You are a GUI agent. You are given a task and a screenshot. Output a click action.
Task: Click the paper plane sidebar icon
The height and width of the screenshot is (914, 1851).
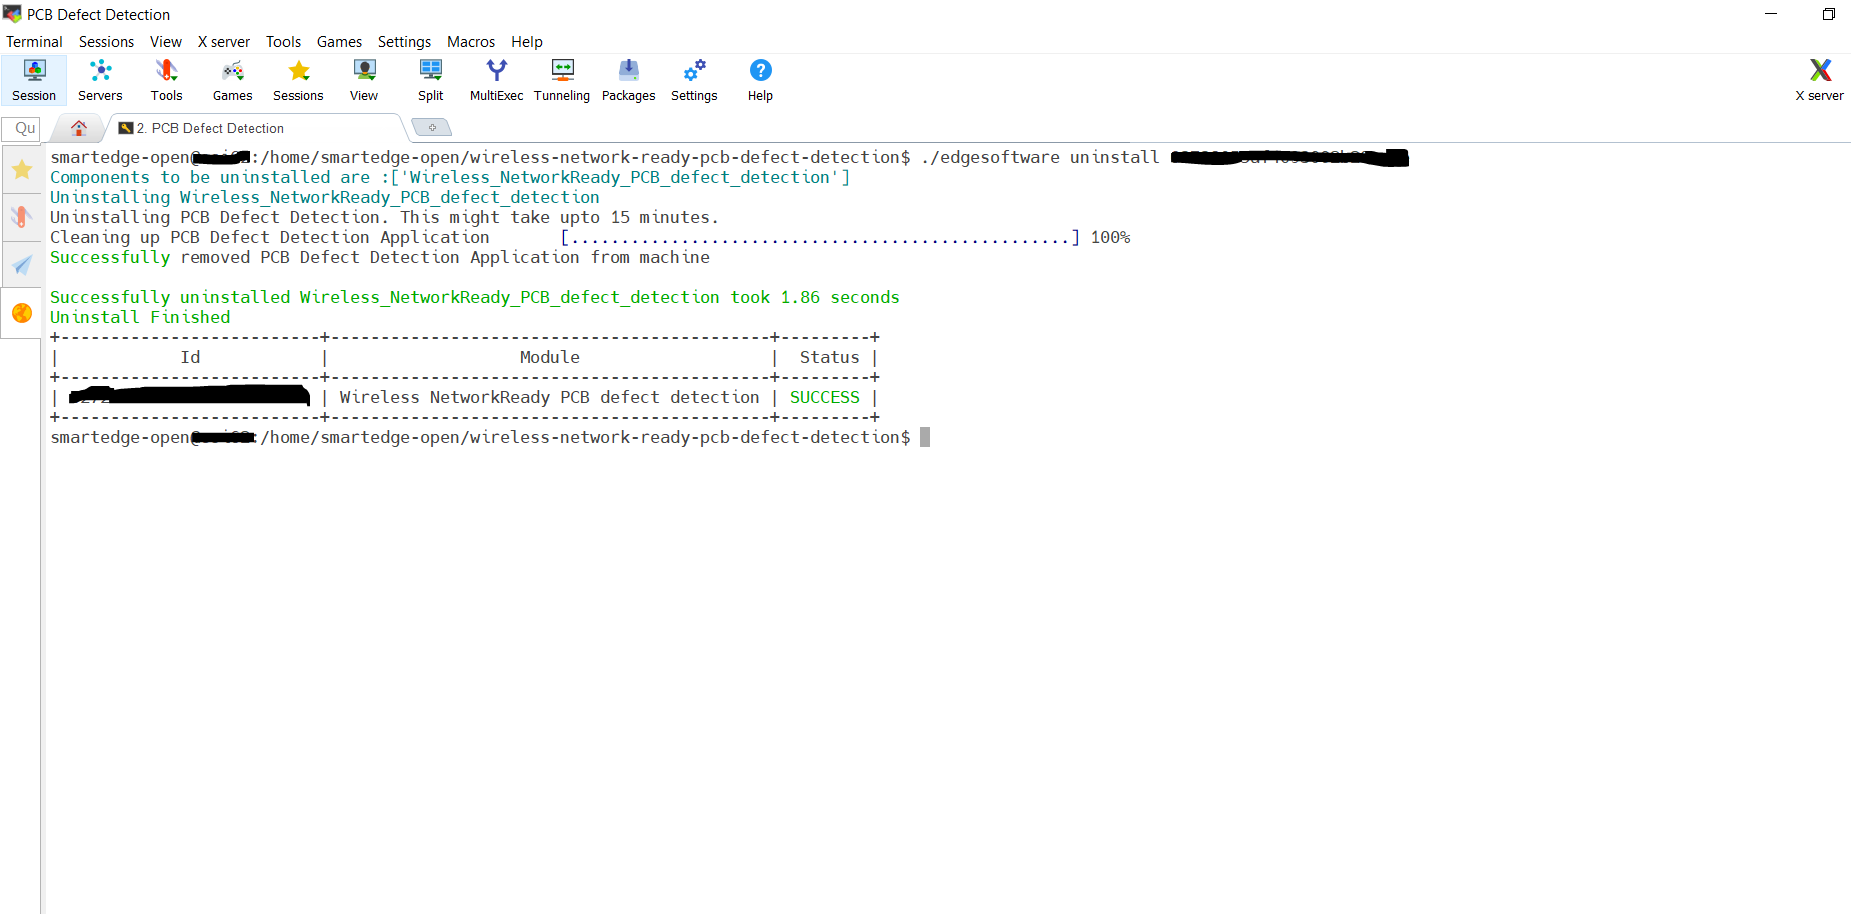pos(22,265)
